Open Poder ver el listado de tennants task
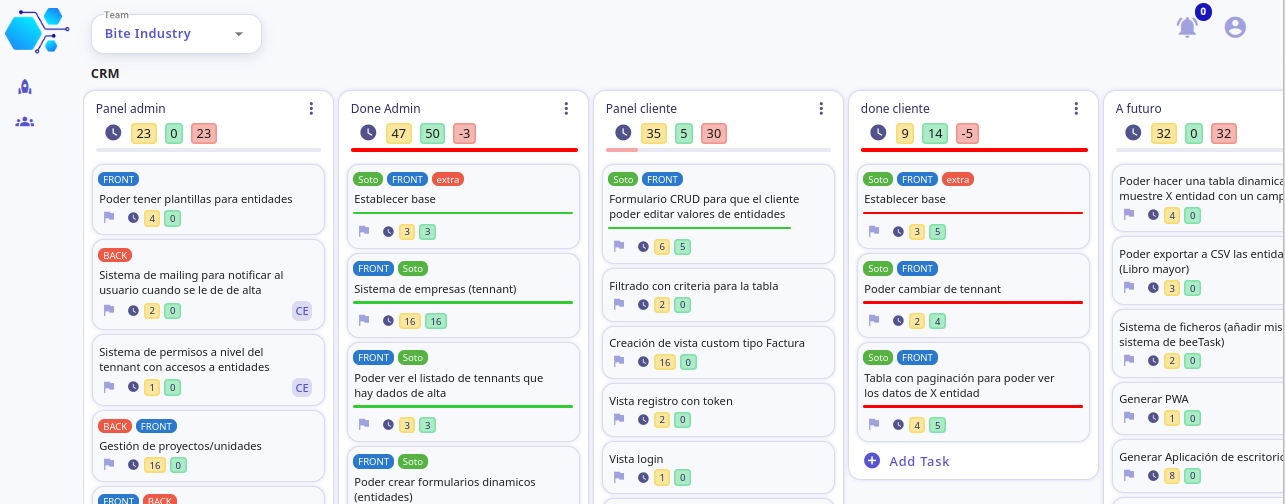The height and width of the screenshot is (504, 1285). tap(463, 393)
